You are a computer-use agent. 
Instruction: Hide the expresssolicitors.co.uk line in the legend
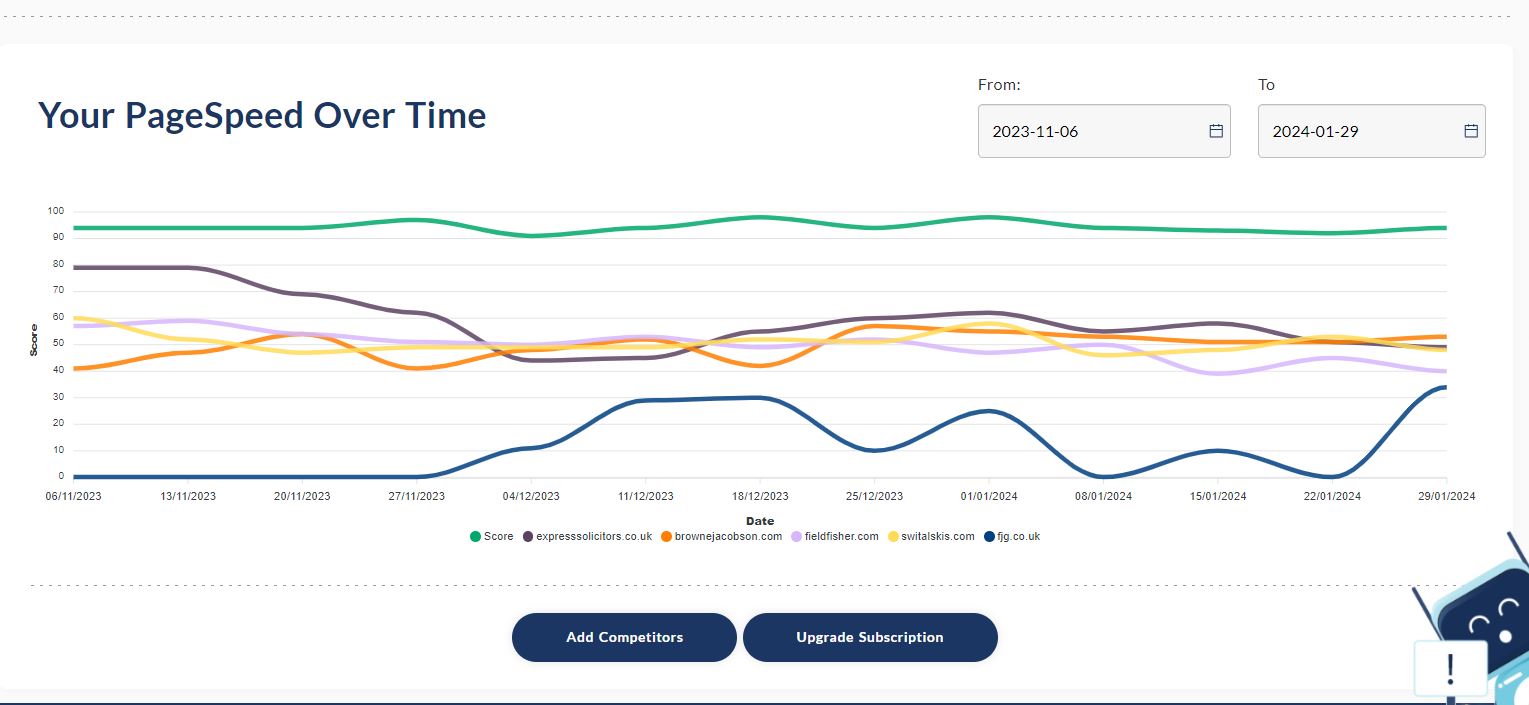(586, 537)
